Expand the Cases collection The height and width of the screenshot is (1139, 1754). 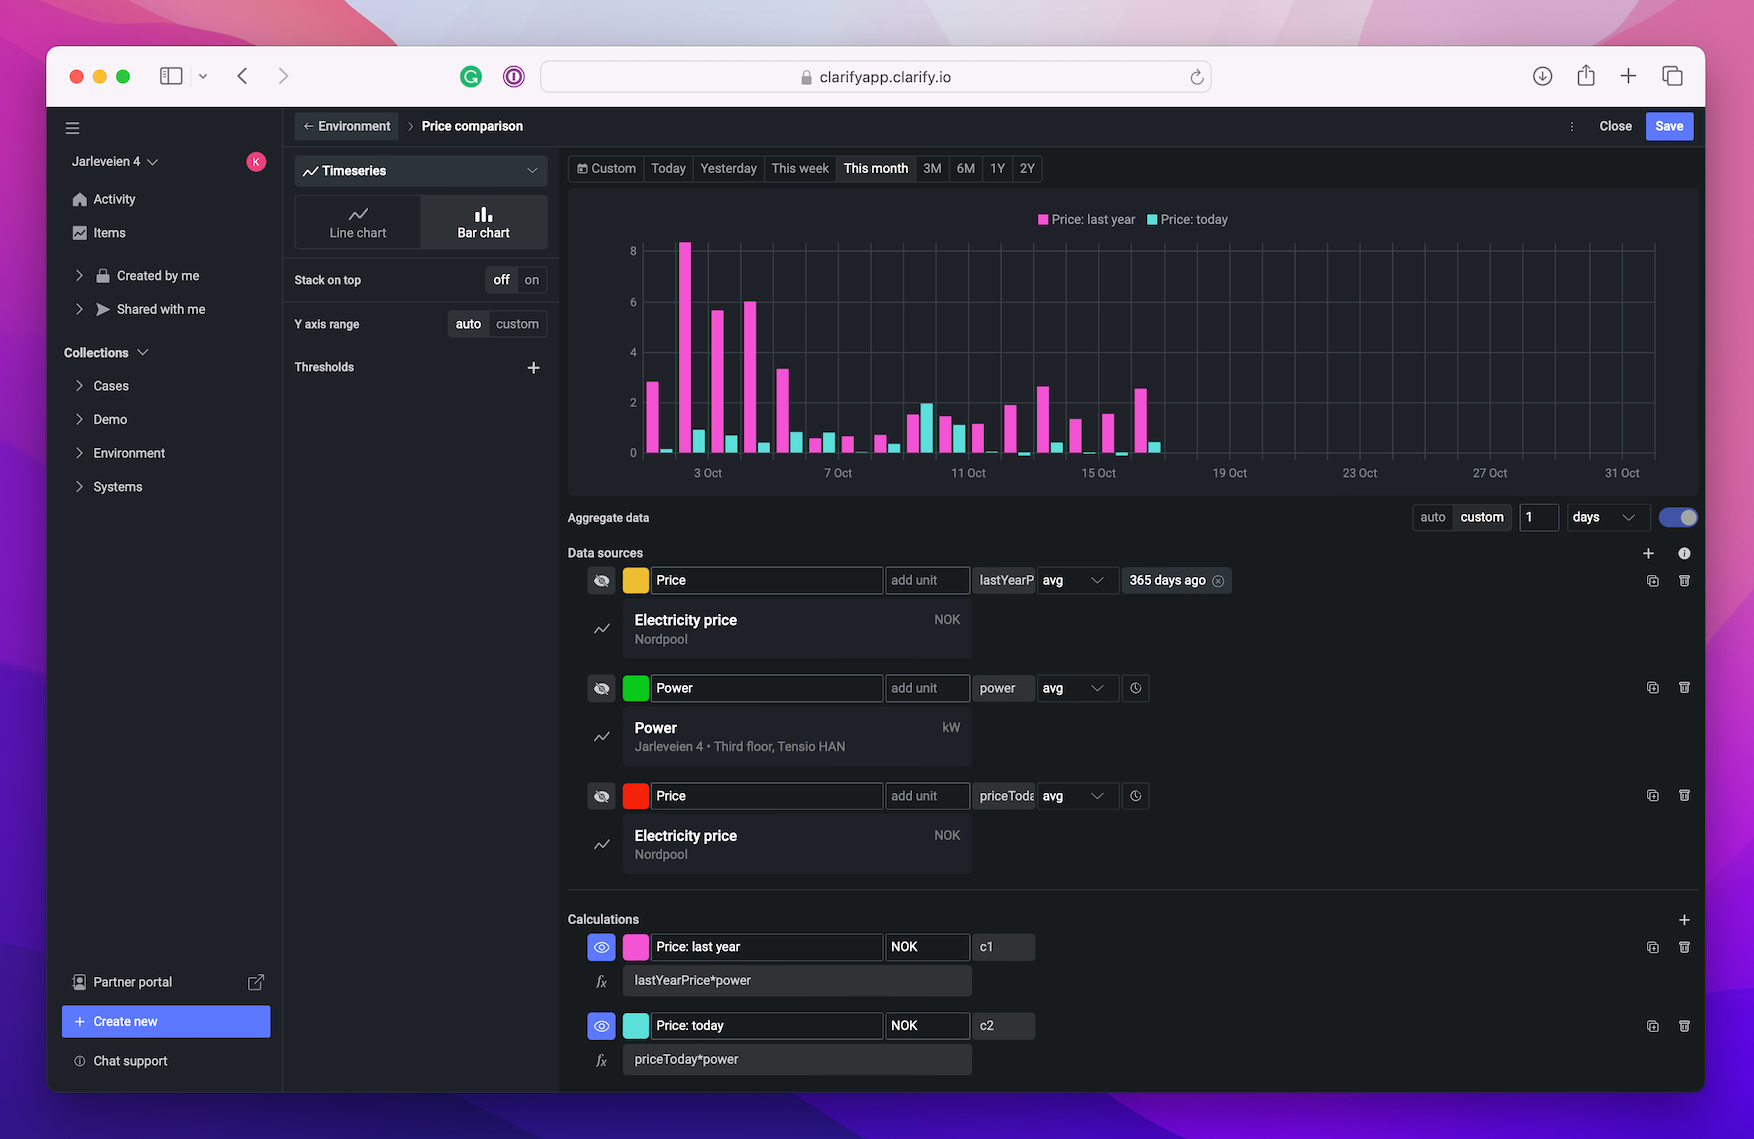click(79, 386)
